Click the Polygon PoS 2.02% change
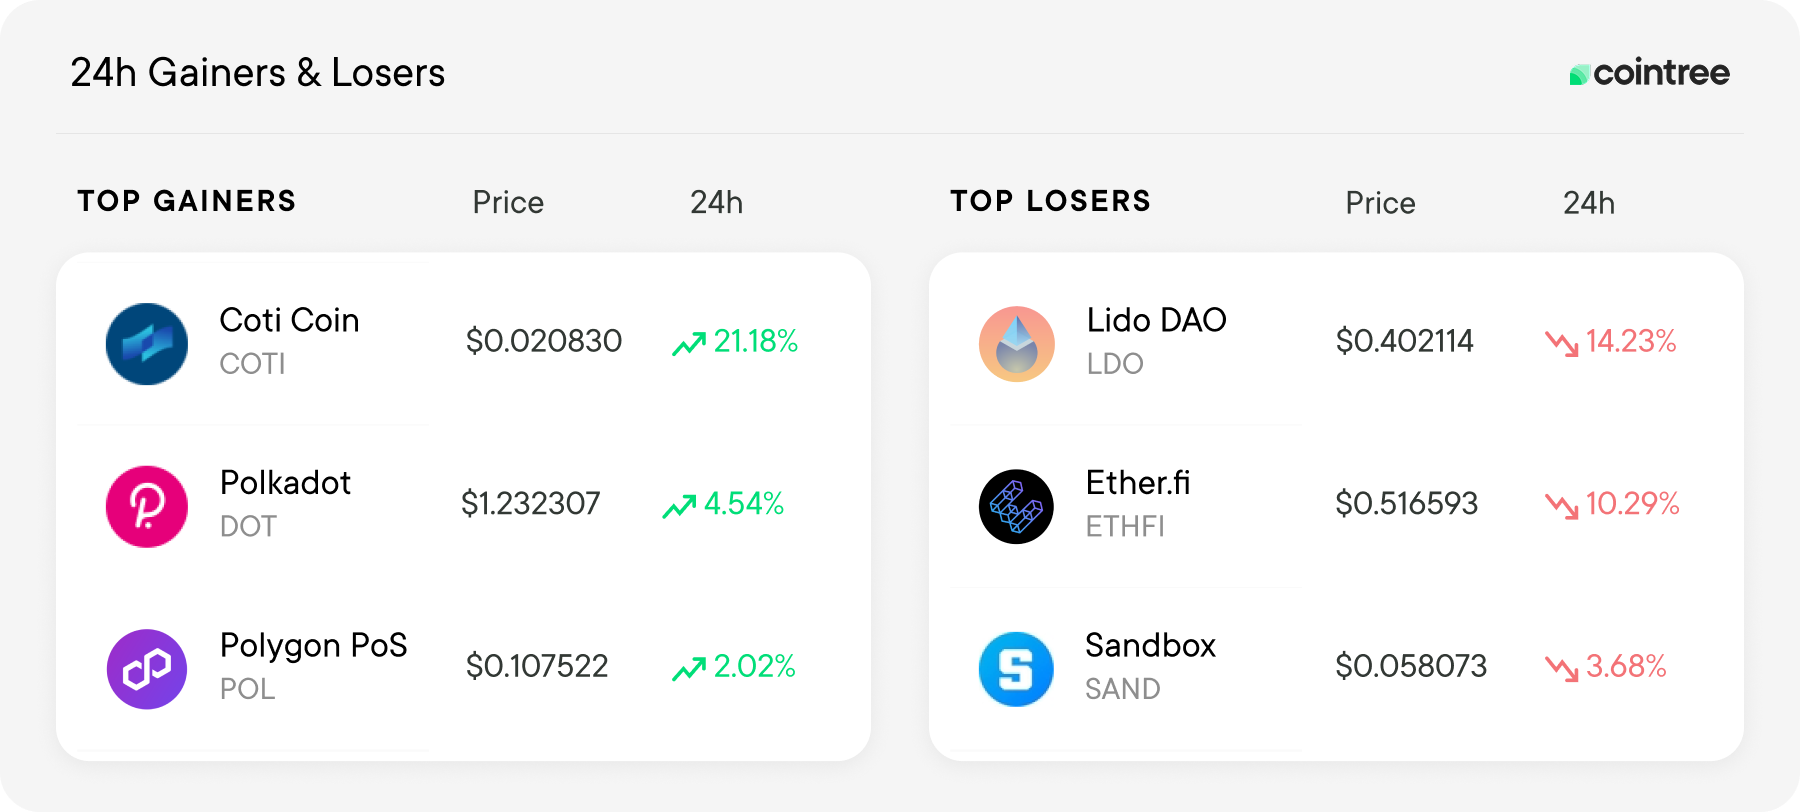 754,666
